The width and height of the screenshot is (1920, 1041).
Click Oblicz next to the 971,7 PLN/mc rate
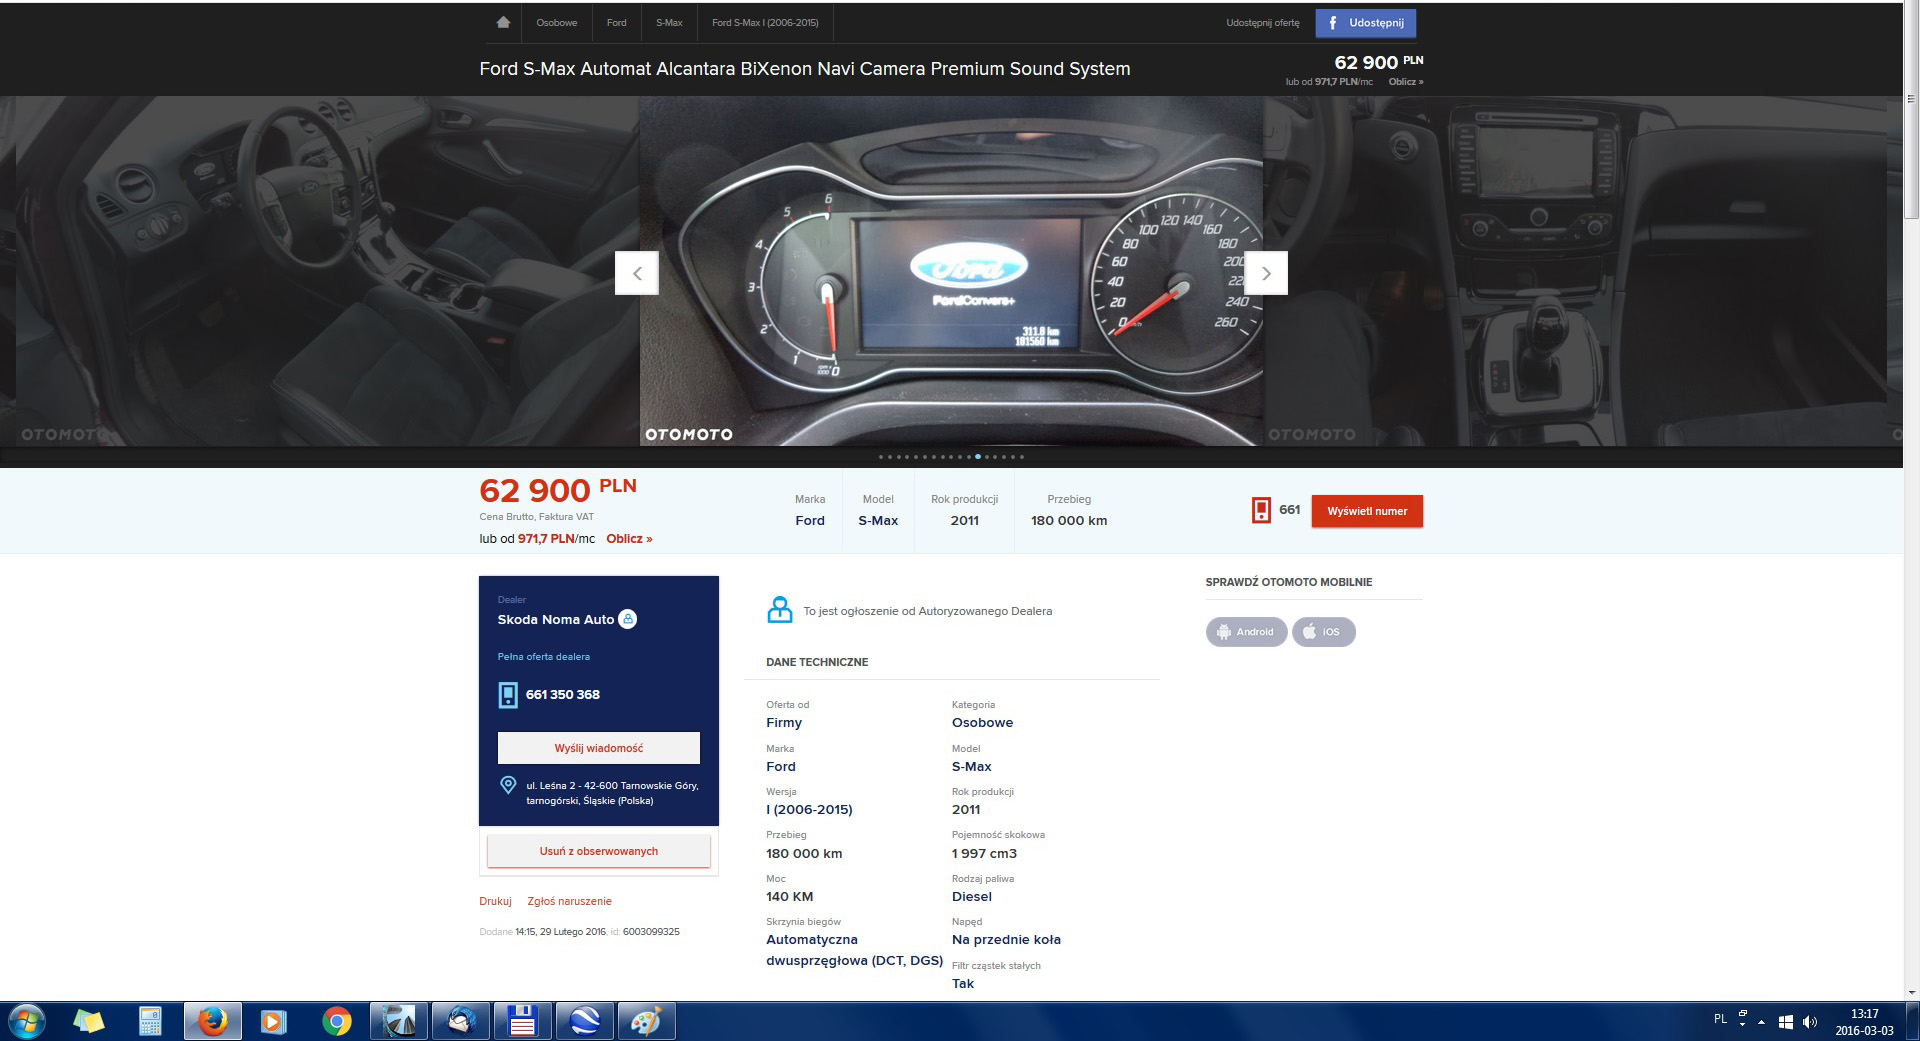point(629,539)
